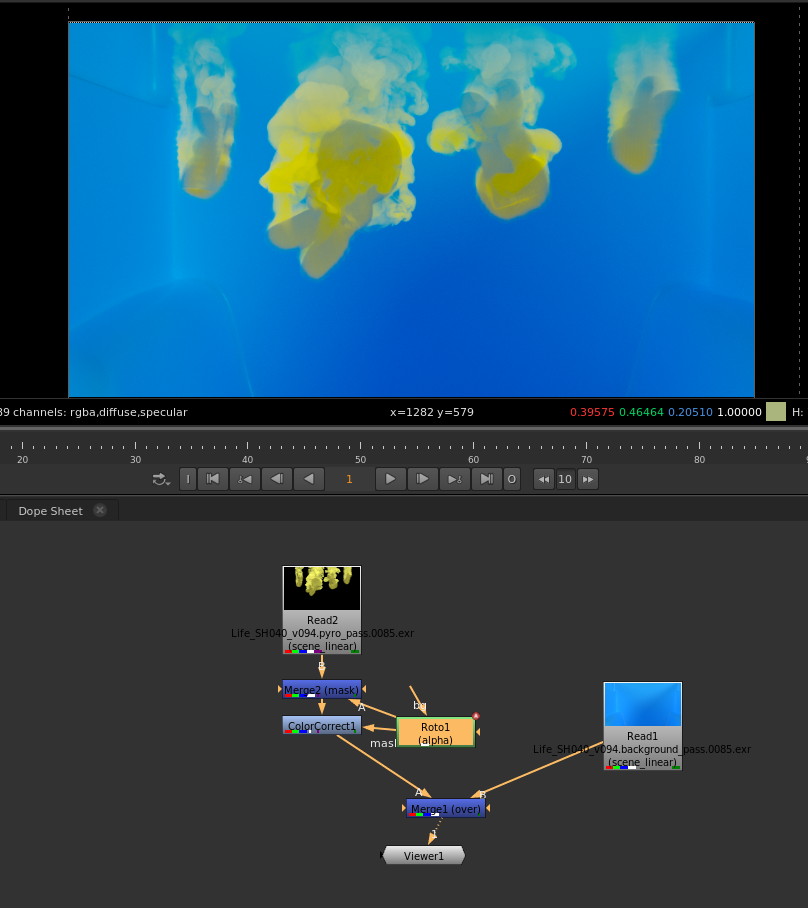Skip forward by frame increment
Screen dimensions: 808x908
588,479
